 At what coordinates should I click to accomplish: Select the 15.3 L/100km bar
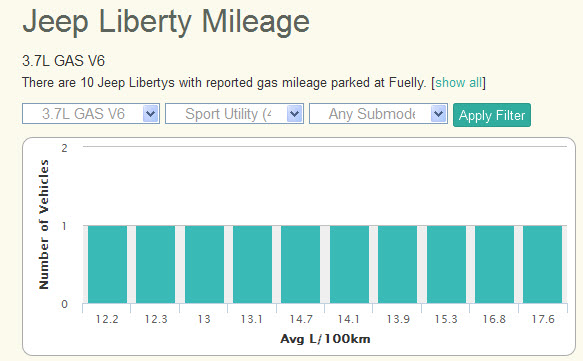pos(446,264)
